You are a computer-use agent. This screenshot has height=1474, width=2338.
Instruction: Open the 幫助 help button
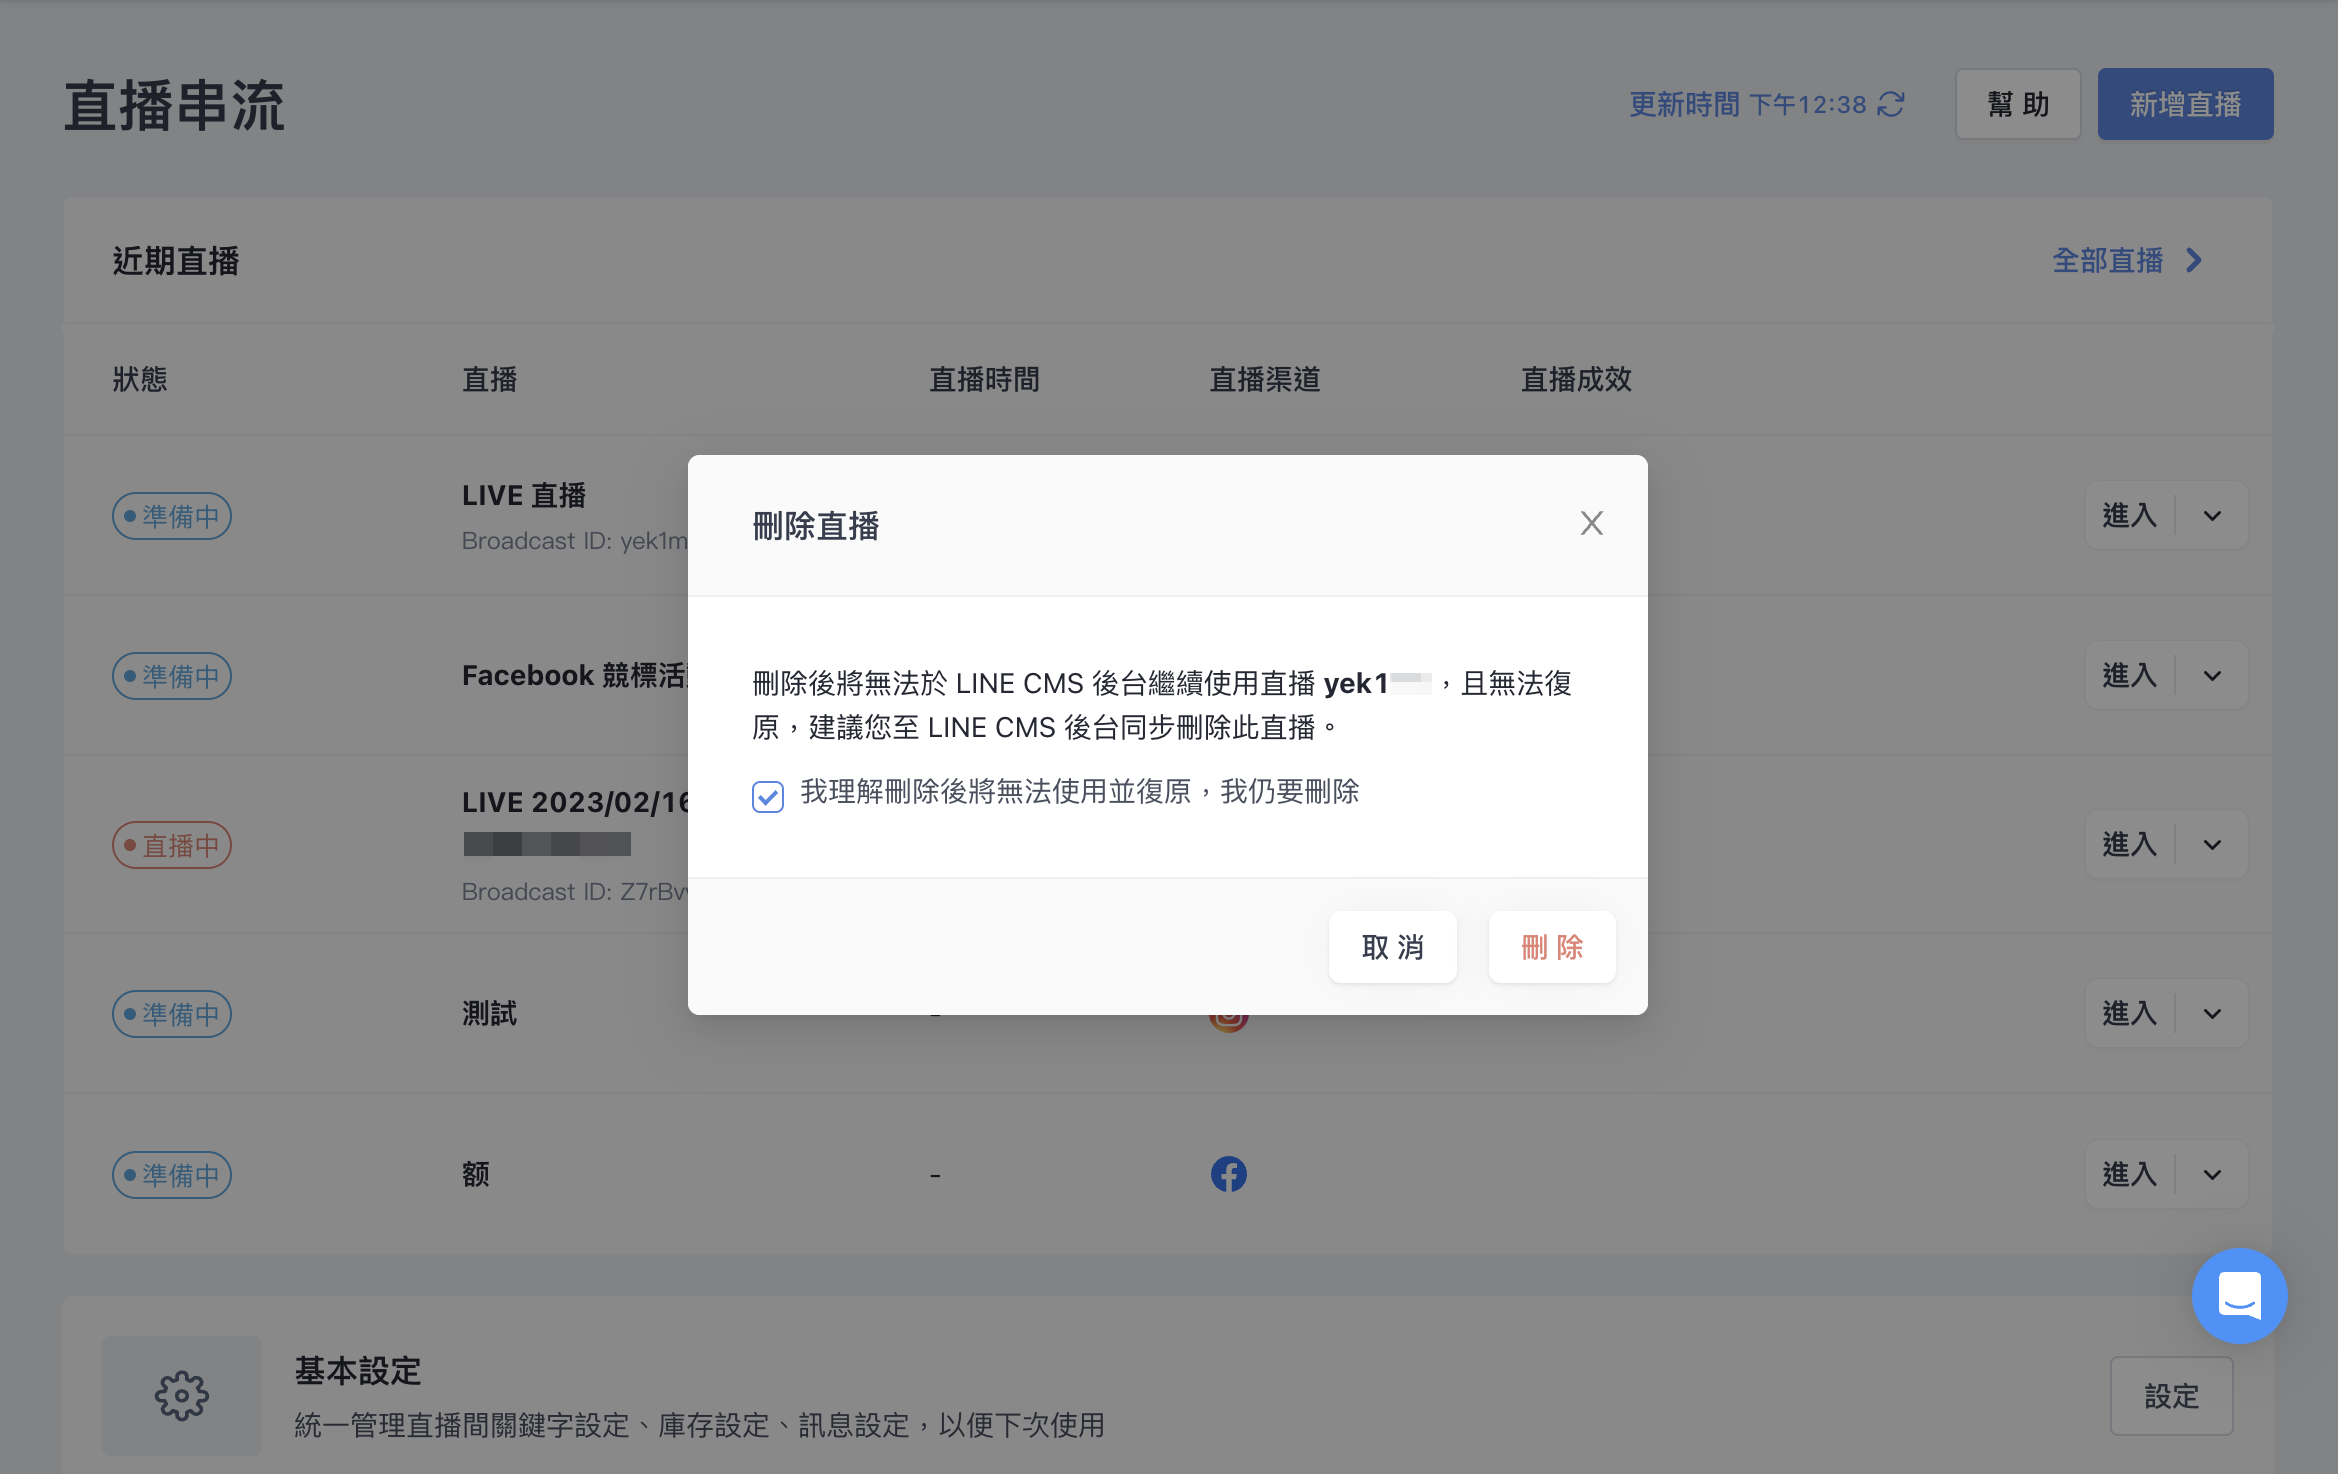click(2018, 104)
